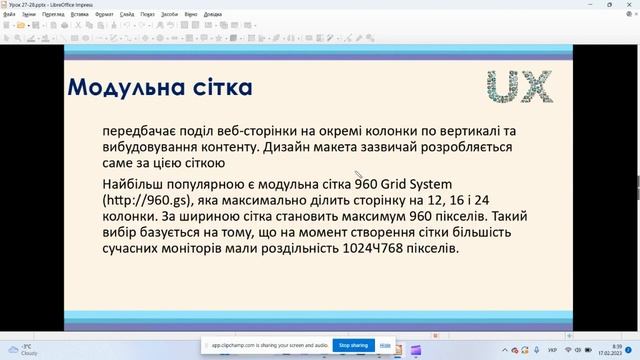
Task: Switch the УКР keyboard language indicator
Action: (552, 350)
